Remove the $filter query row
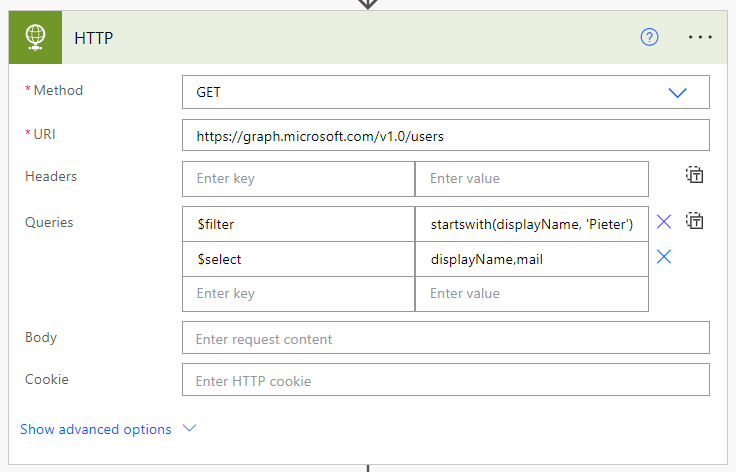The image size is (736, 472). (x=664, y=221)
